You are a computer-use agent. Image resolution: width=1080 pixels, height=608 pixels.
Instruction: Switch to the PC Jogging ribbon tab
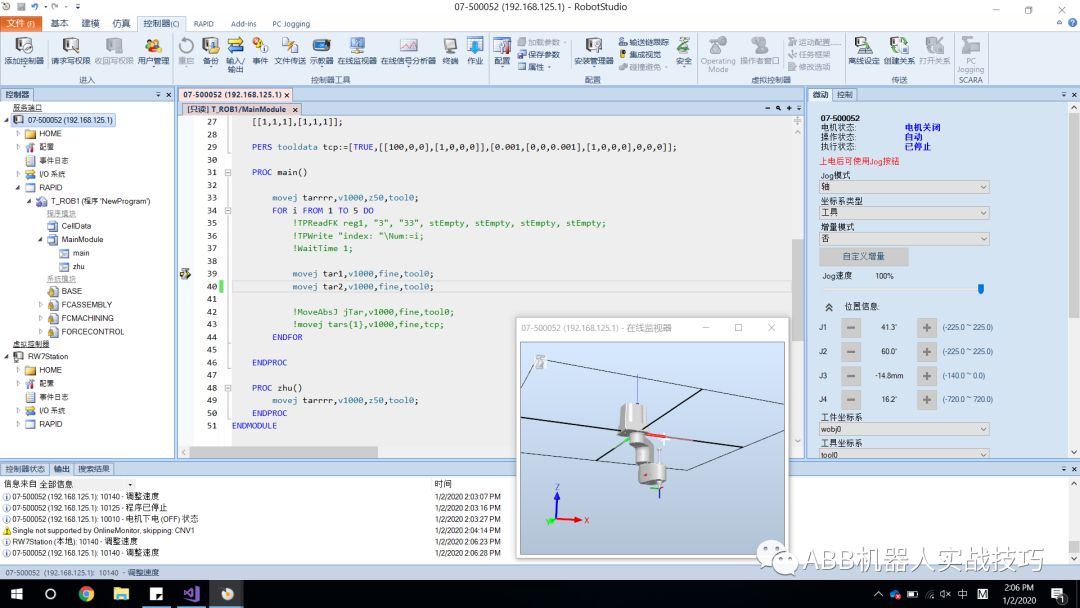(291, 23)
